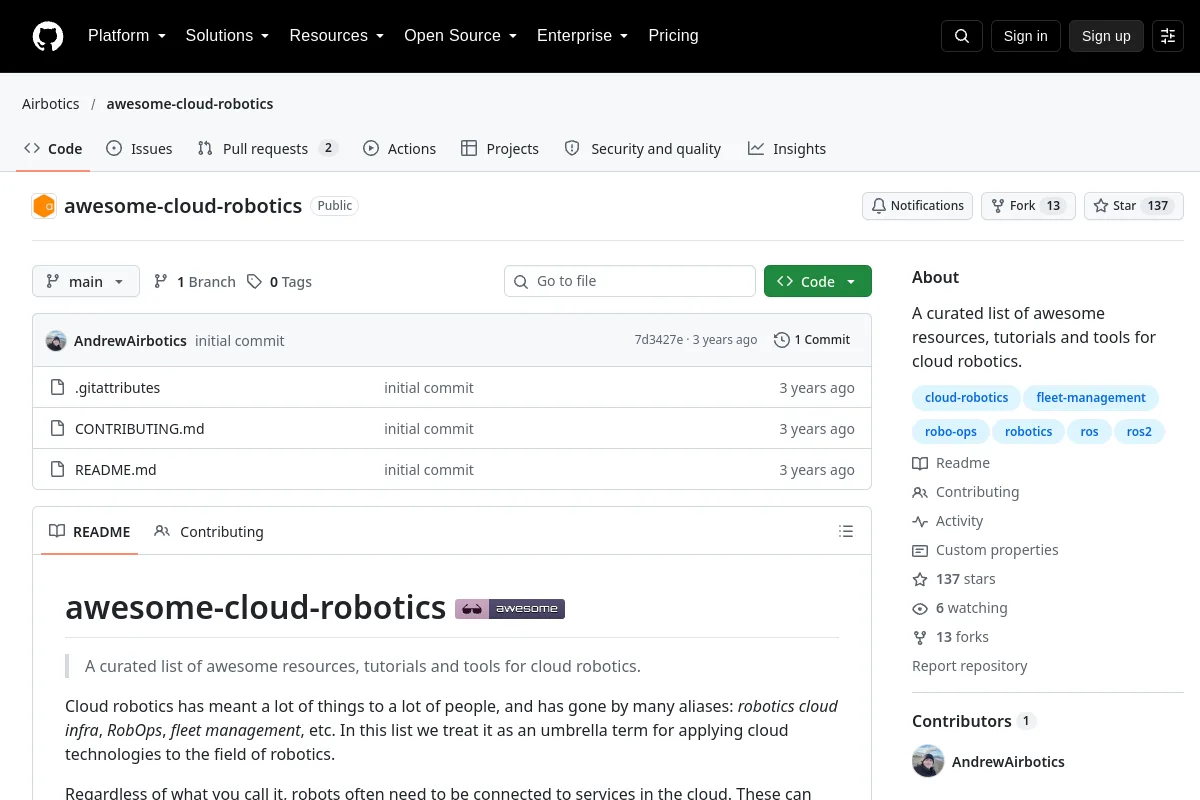View 137 stars stargazers link
Viewport: 1200px width, 800px height.
954,579
